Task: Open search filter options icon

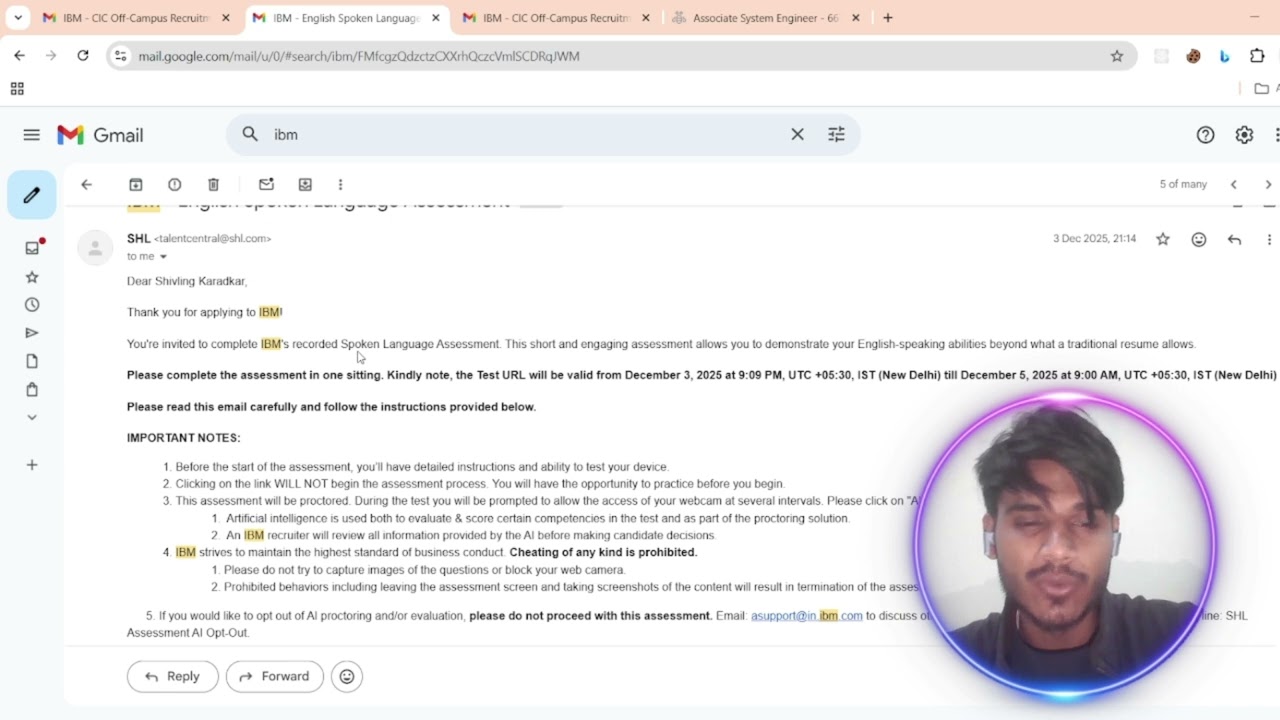Action: [x=837, y=134]
